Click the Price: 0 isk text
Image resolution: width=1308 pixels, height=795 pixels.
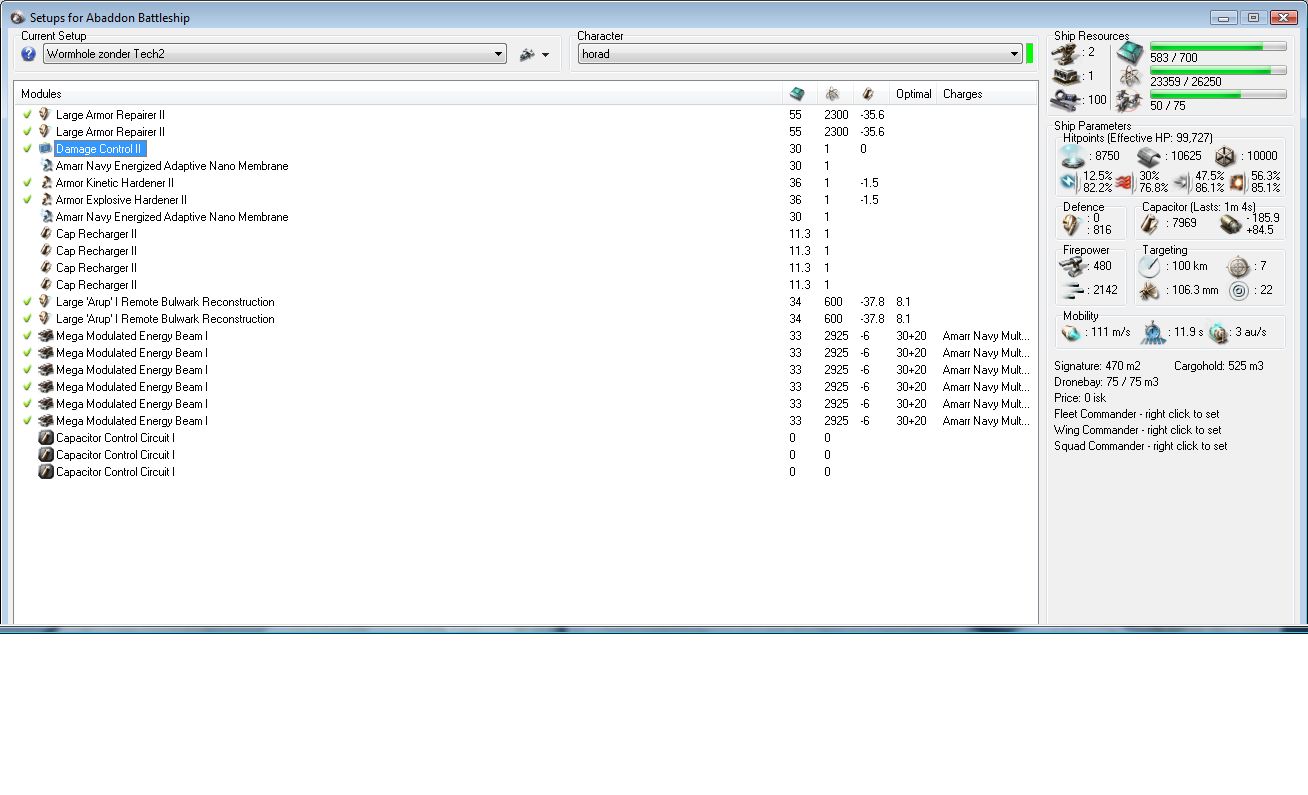[x=1080, y=398]
